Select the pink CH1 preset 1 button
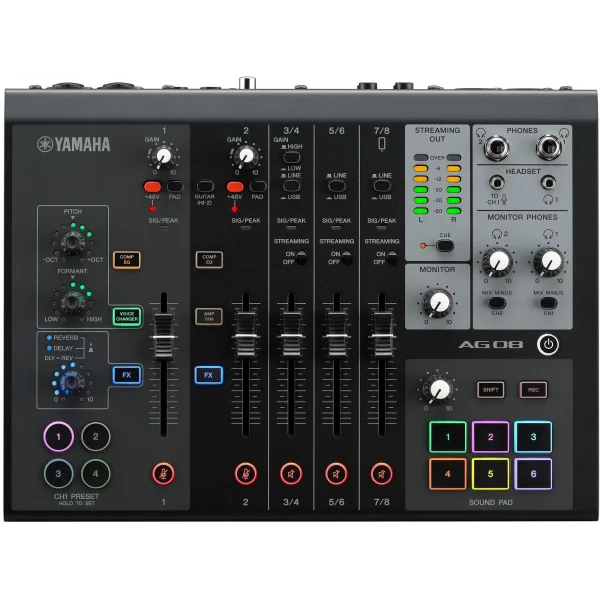This screenshot has width=600, height=600. pos(59,437)
